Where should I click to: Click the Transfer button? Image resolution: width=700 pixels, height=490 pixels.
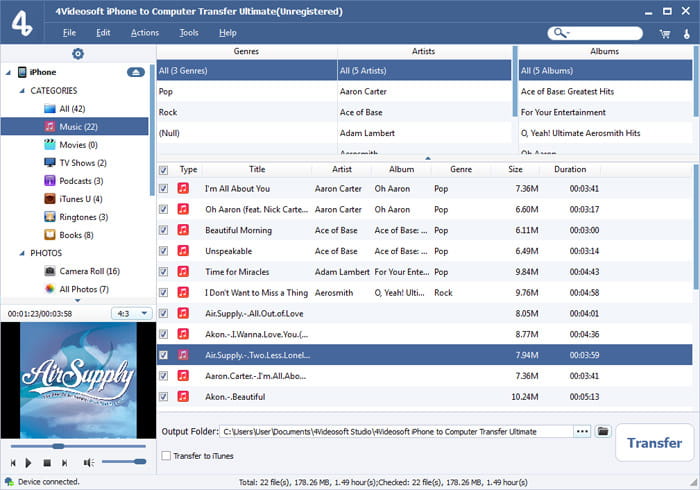[x=654, y=442]
